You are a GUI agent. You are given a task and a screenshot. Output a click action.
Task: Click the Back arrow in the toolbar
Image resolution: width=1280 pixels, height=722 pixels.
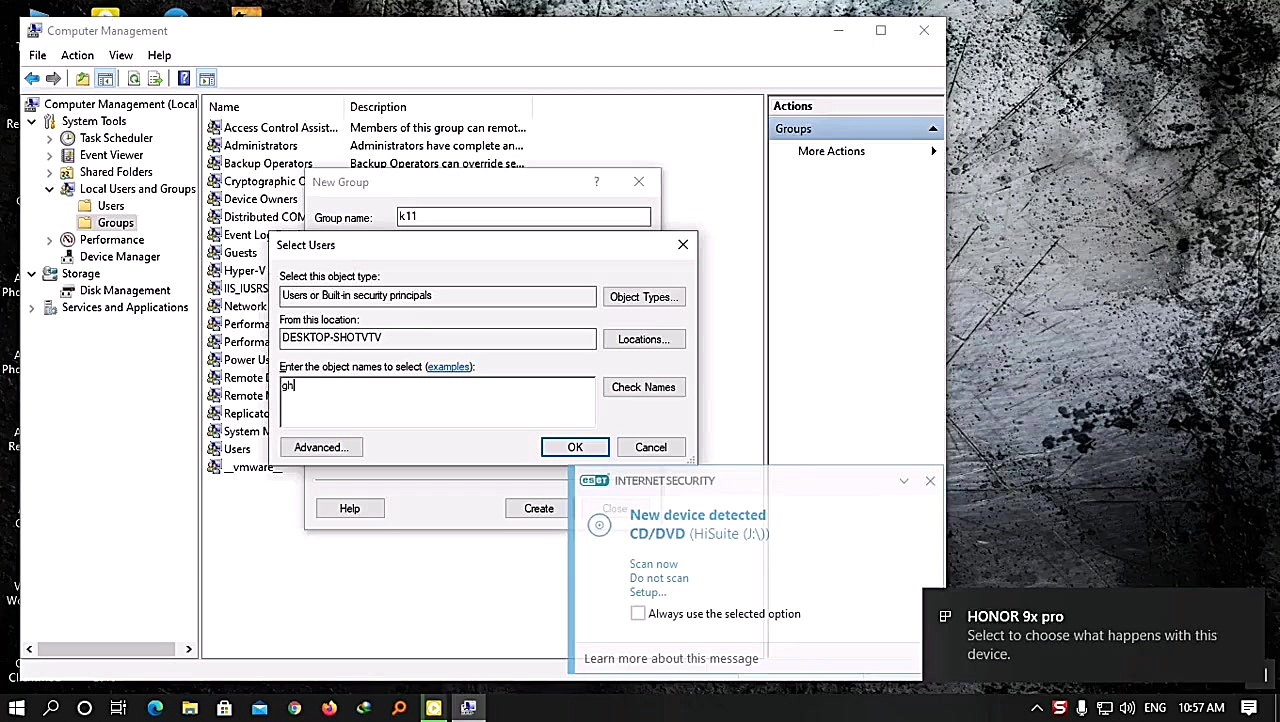coord(32,79)
